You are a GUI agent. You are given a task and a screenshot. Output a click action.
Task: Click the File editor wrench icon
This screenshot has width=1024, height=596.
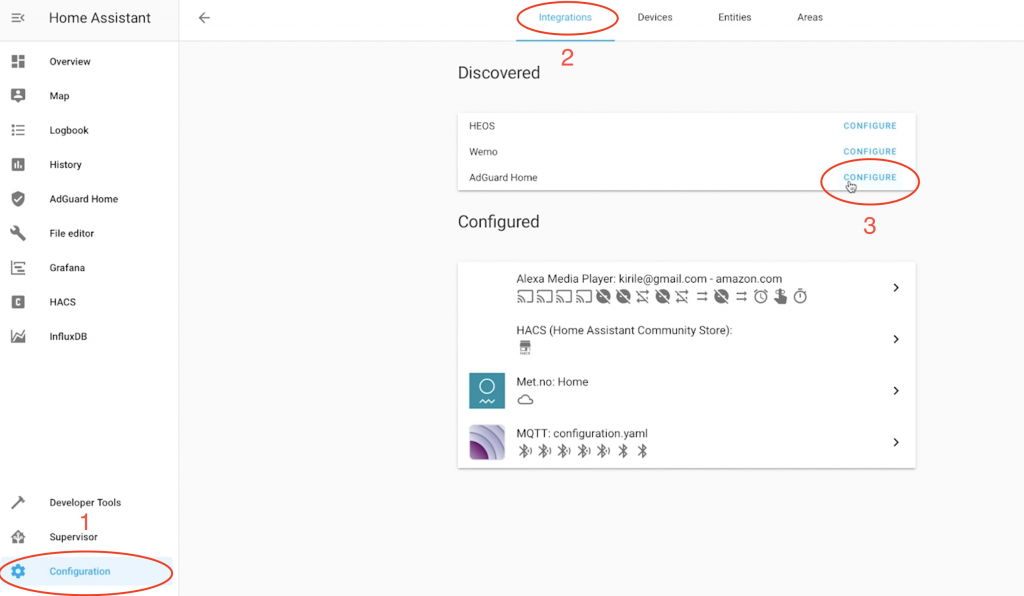pos(18,233)
